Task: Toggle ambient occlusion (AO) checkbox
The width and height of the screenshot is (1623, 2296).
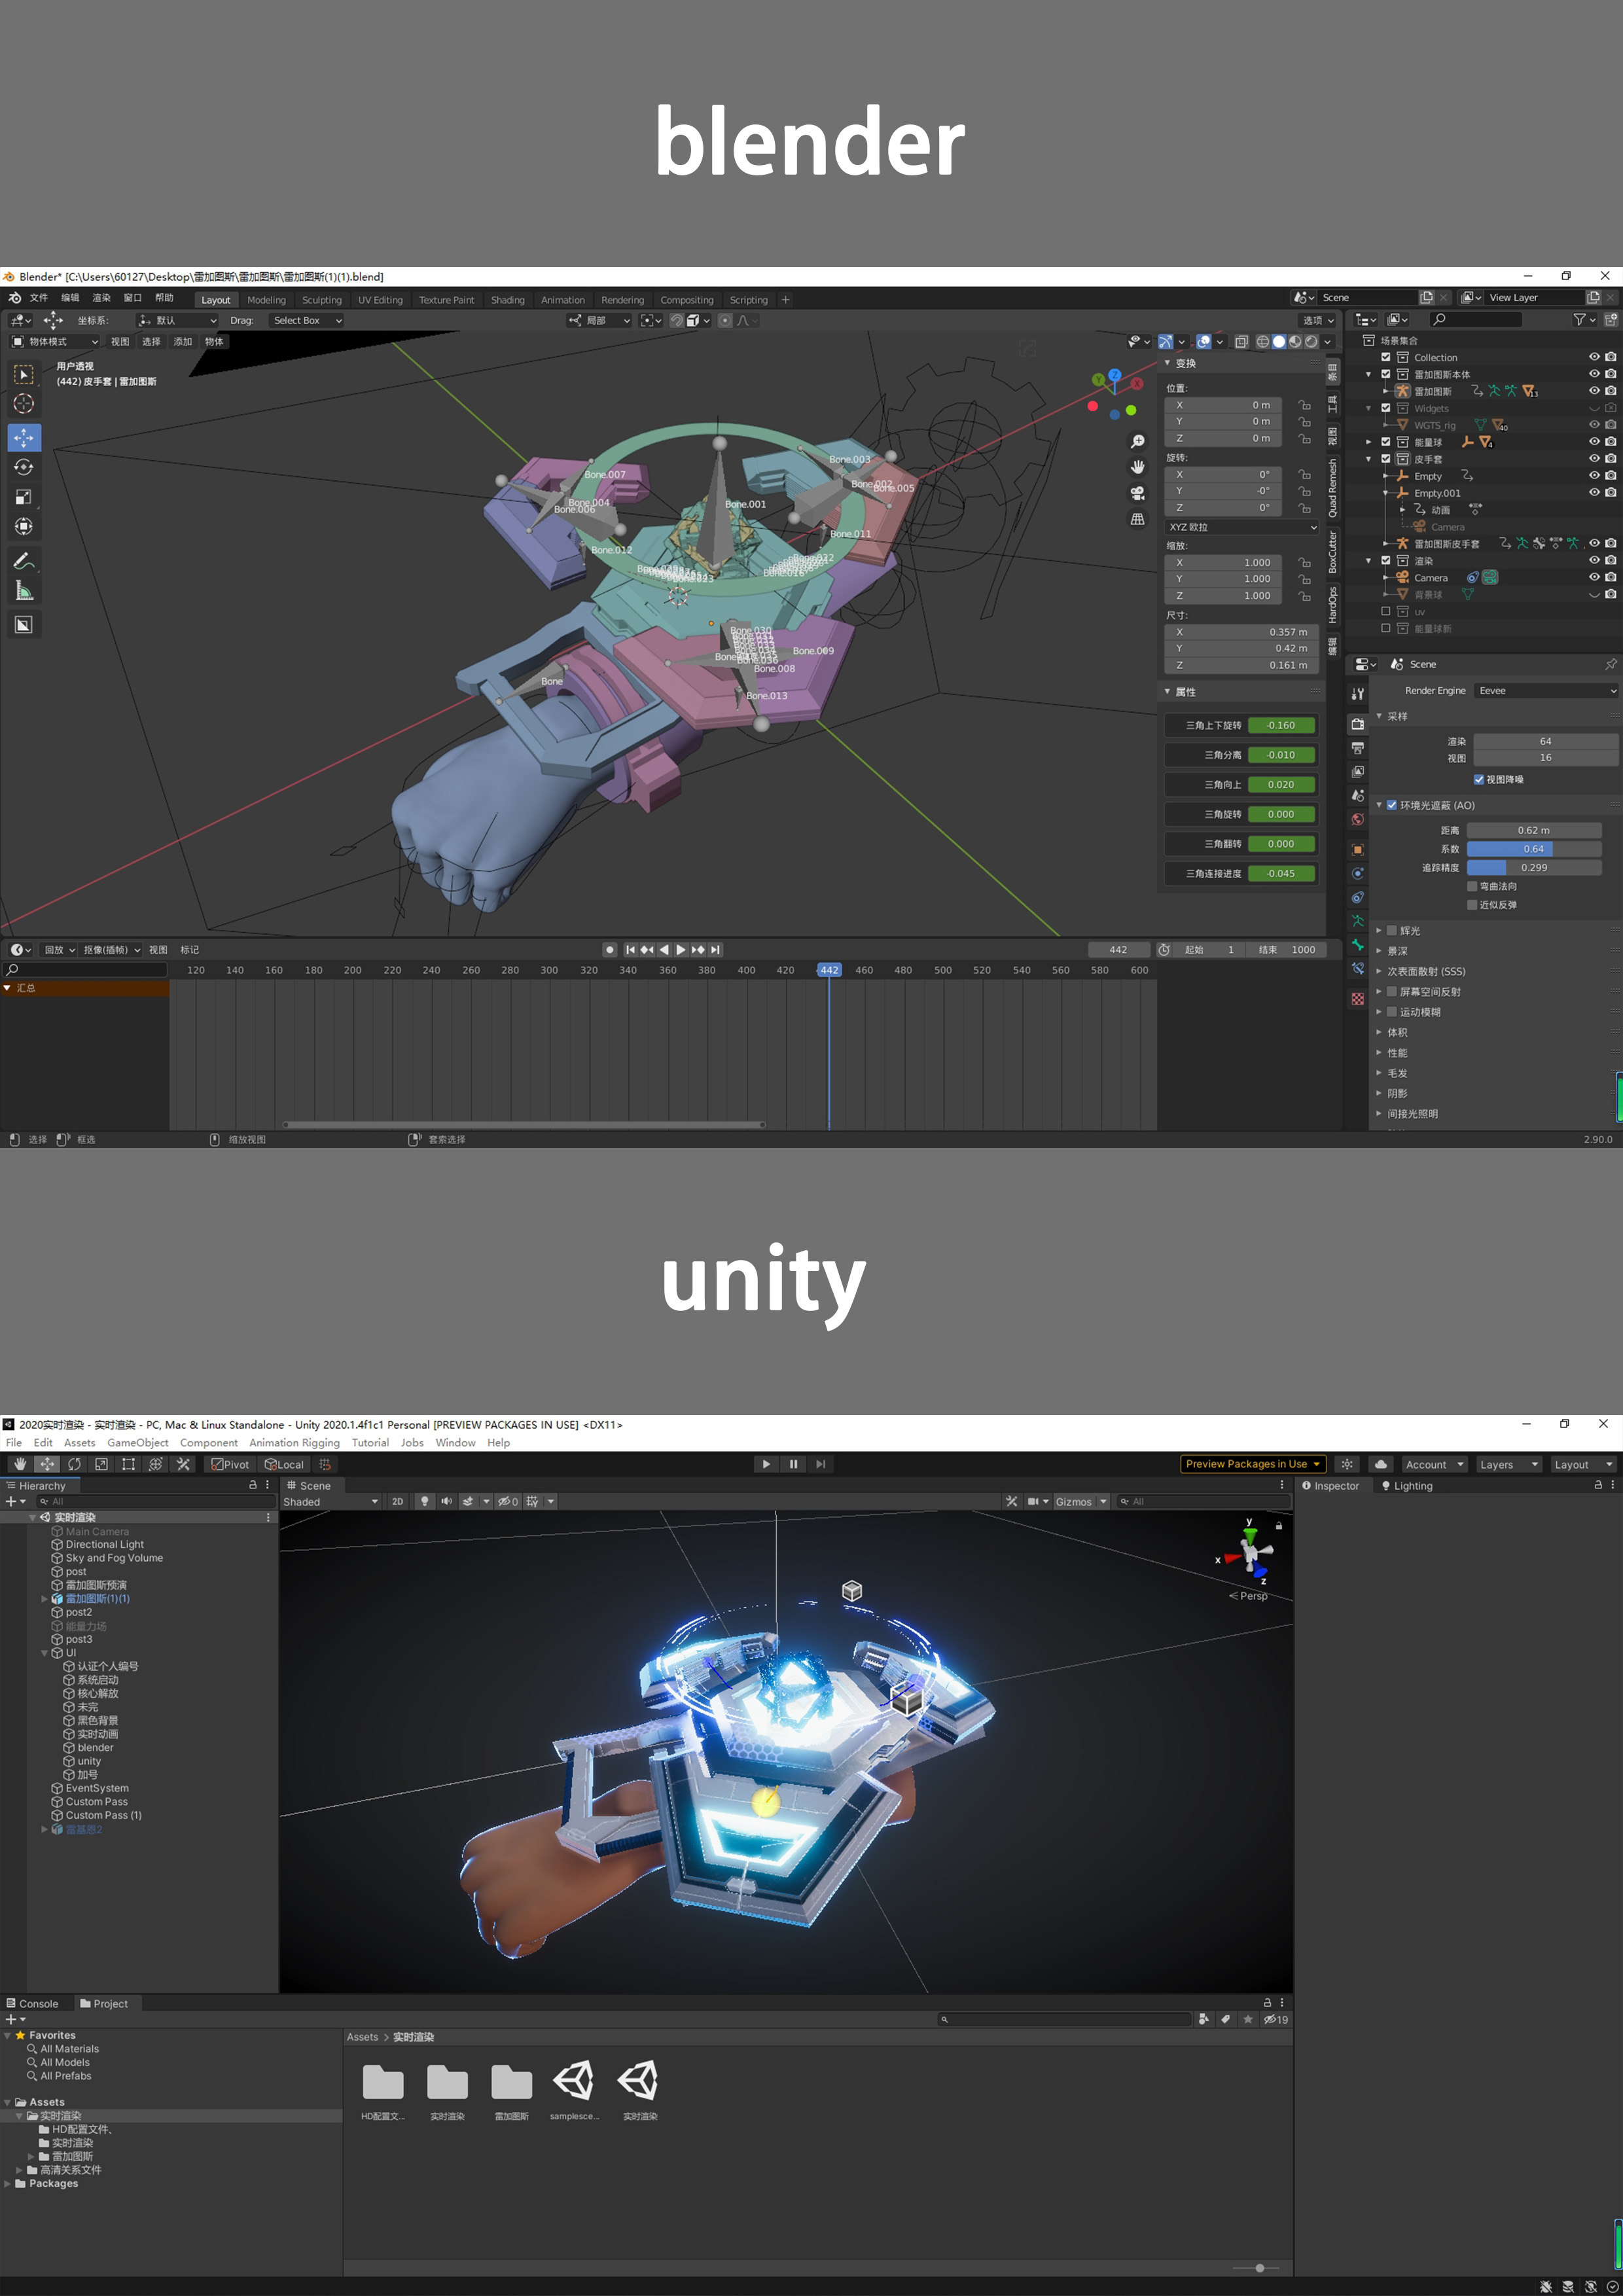Action: [x=1391, y=805]
